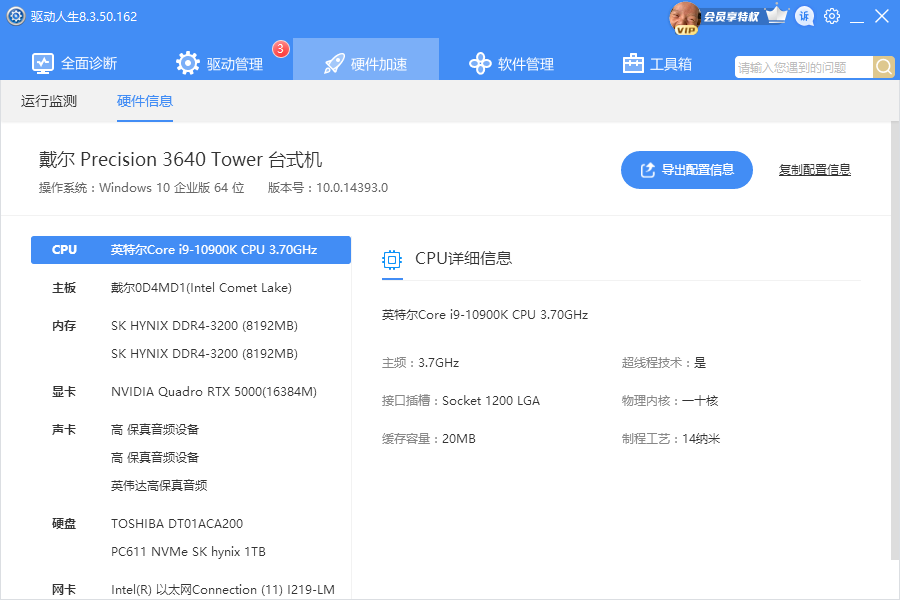
Task: Click the 导出配置信息 button
Action: [686, 170]
